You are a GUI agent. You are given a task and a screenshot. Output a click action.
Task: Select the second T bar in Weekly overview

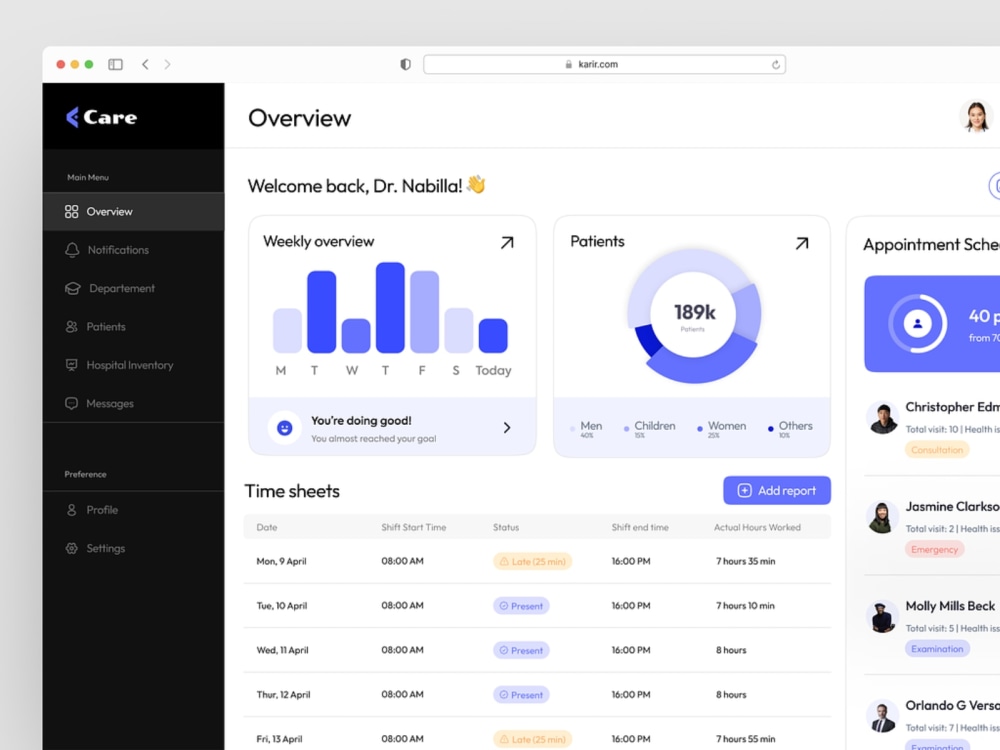(390, 307)
